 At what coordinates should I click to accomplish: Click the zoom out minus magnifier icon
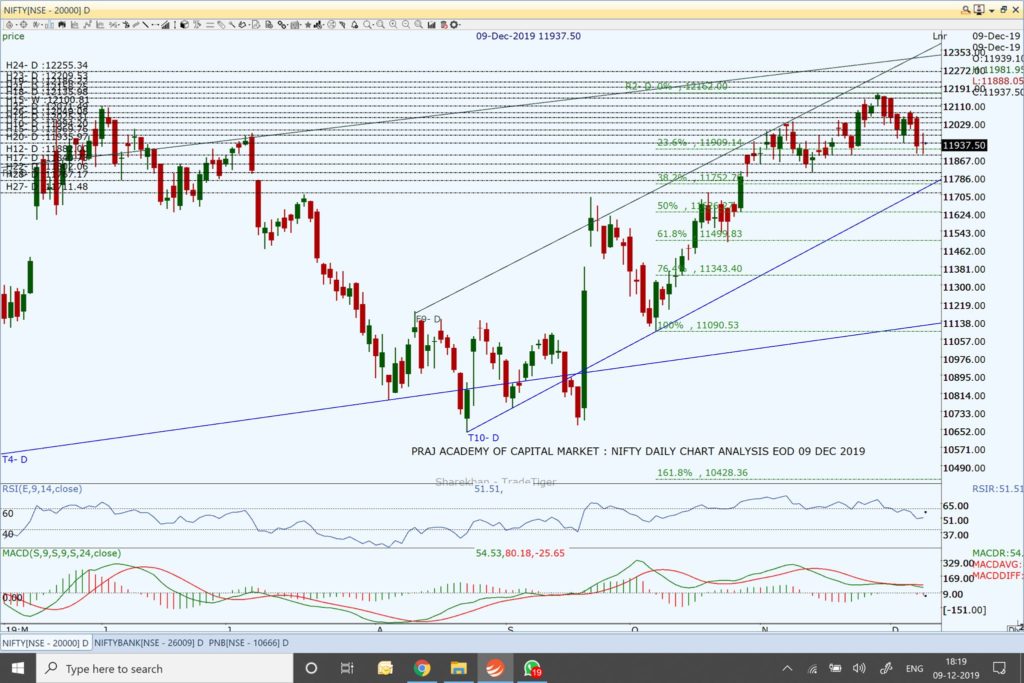pos(406,25)
